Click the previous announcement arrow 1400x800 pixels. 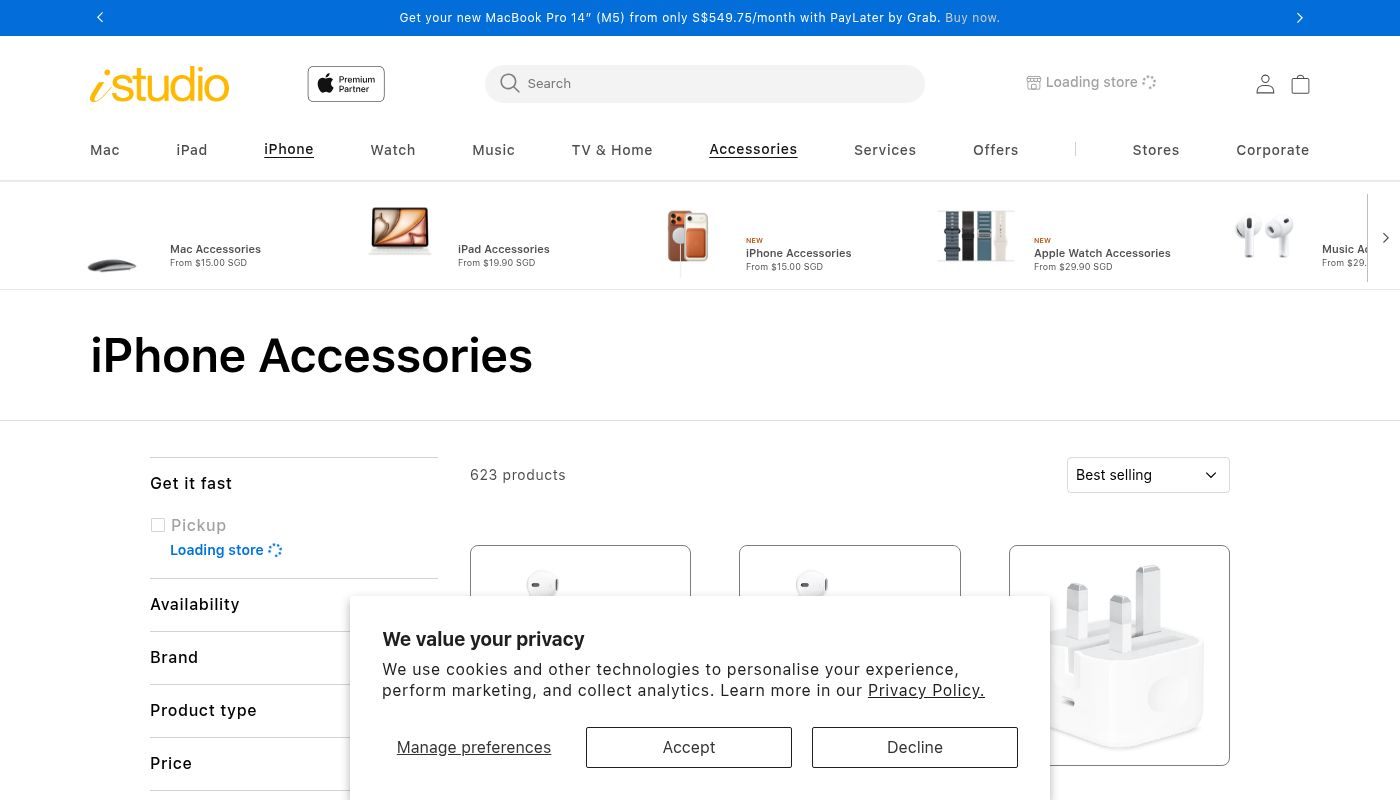coord(100,17)
